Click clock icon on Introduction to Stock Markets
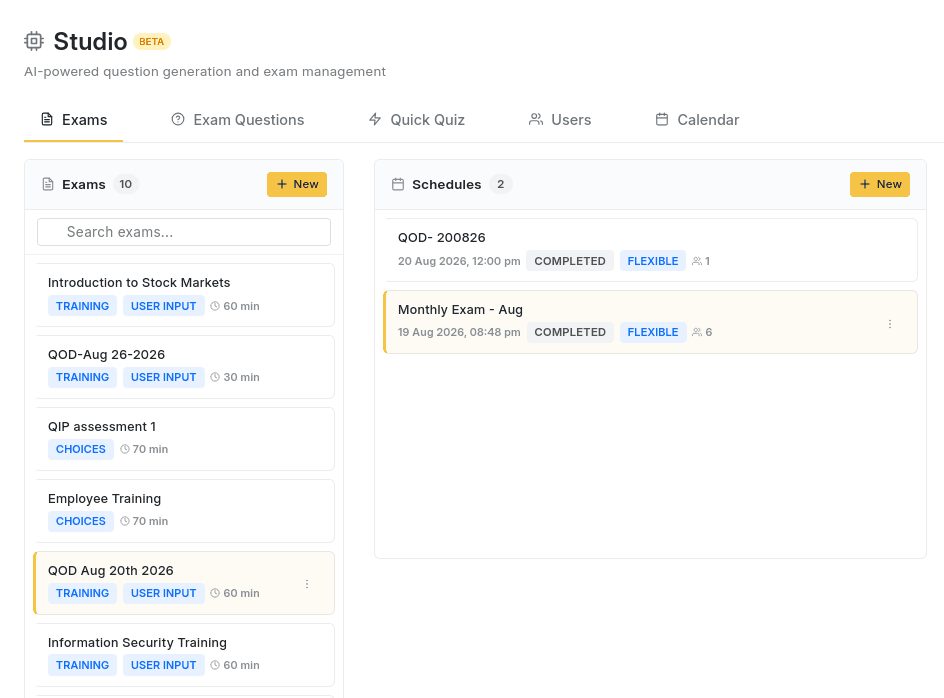944x698 pixels. click(x=215, y=306)
